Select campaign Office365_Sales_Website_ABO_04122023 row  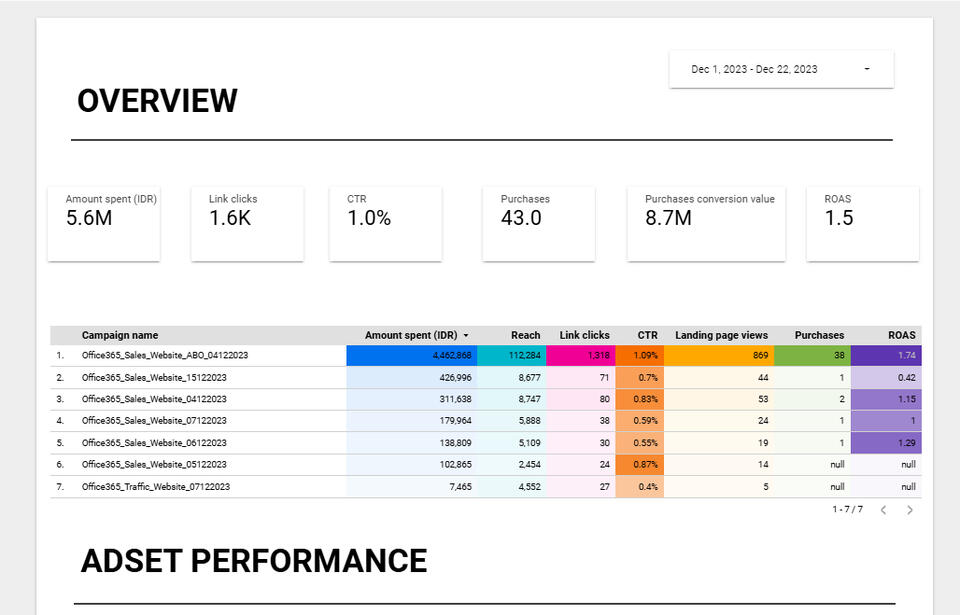point(165,355)
